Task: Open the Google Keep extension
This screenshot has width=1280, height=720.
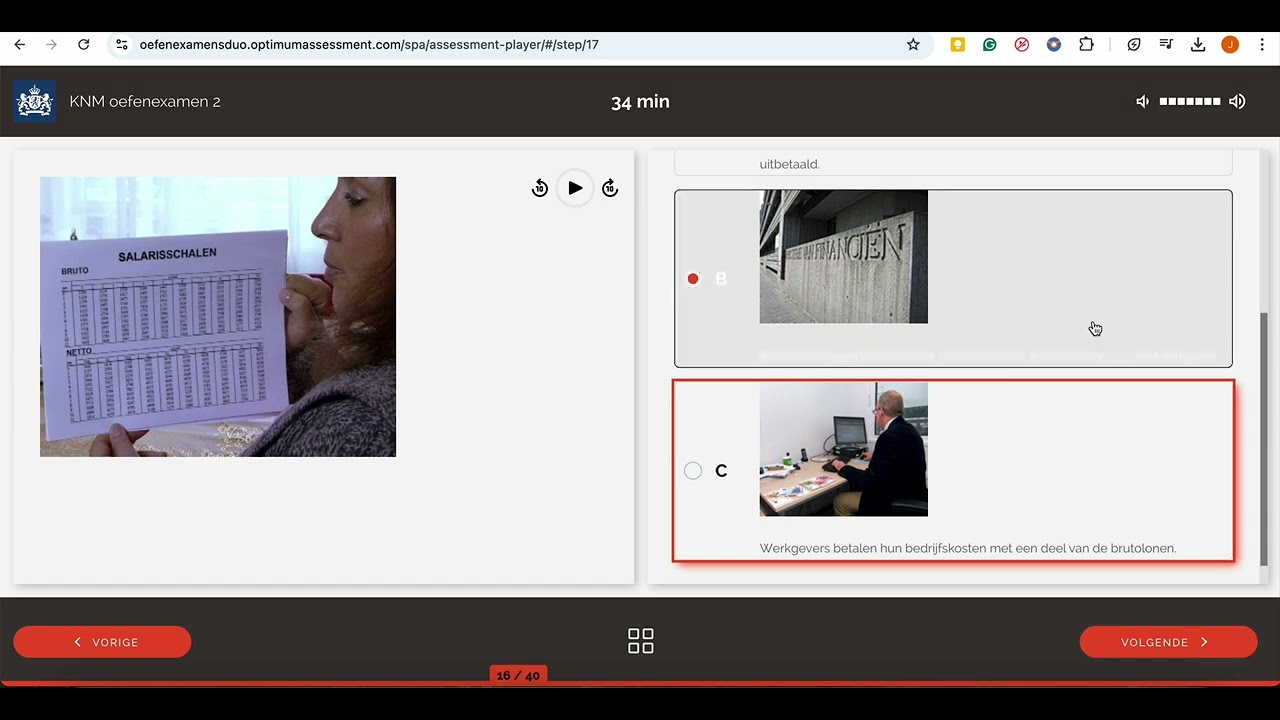Action: coord(958,44)
